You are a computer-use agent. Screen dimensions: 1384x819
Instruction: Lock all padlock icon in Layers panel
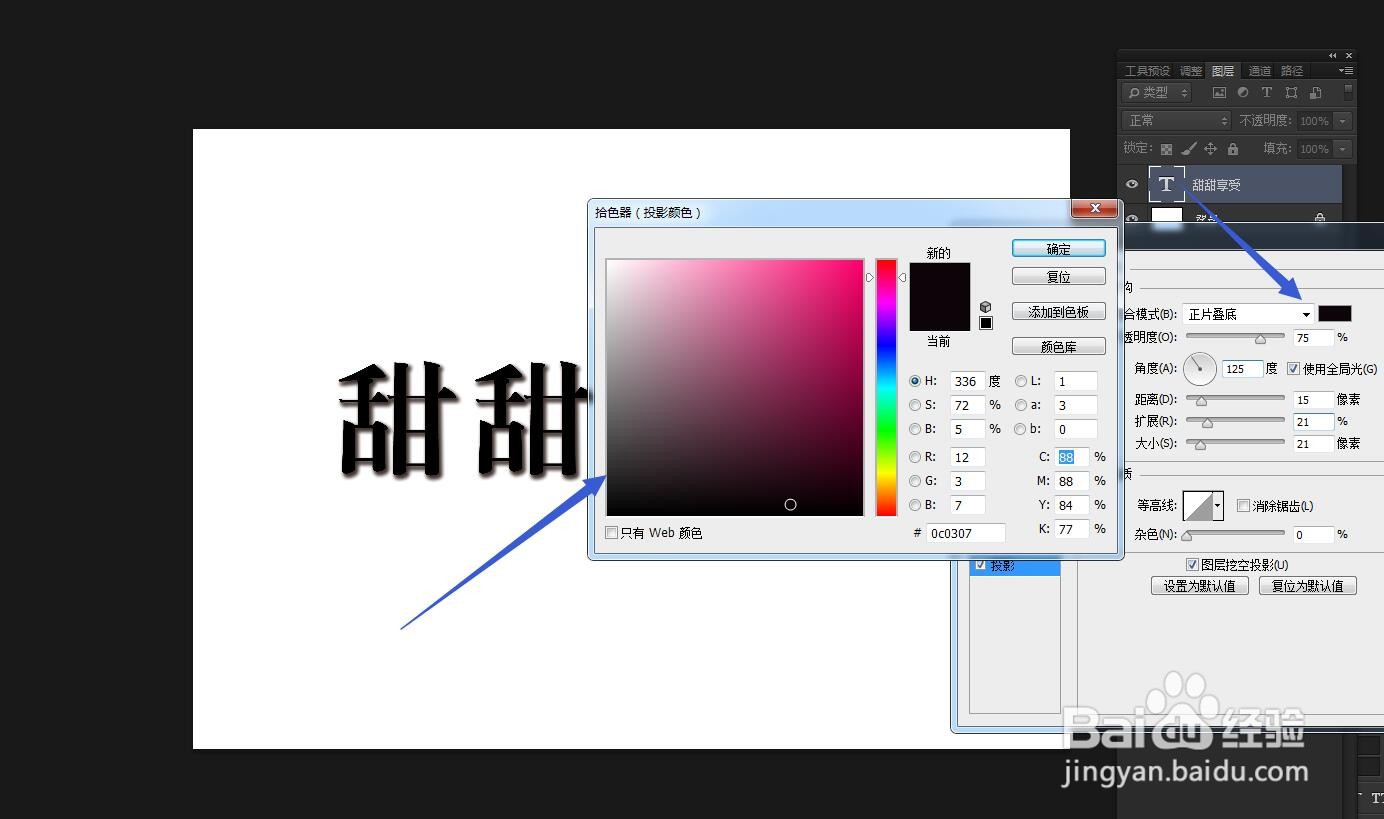pyautogui.click(x=1232, y=149)
